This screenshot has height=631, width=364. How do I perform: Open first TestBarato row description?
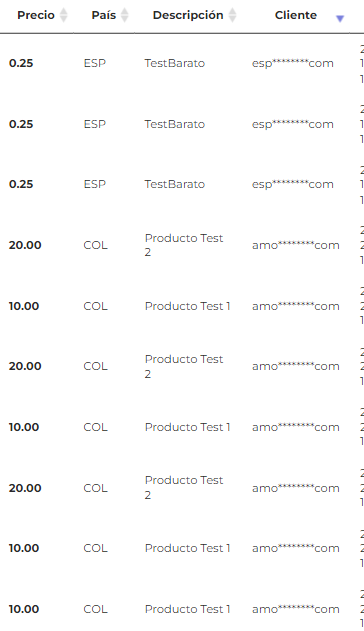175,63
